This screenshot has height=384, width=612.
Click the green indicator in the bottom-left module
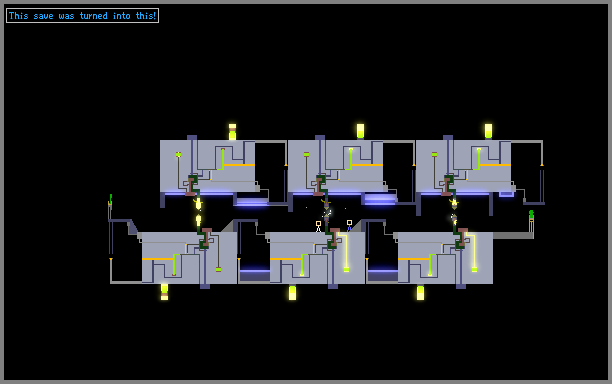219,269
